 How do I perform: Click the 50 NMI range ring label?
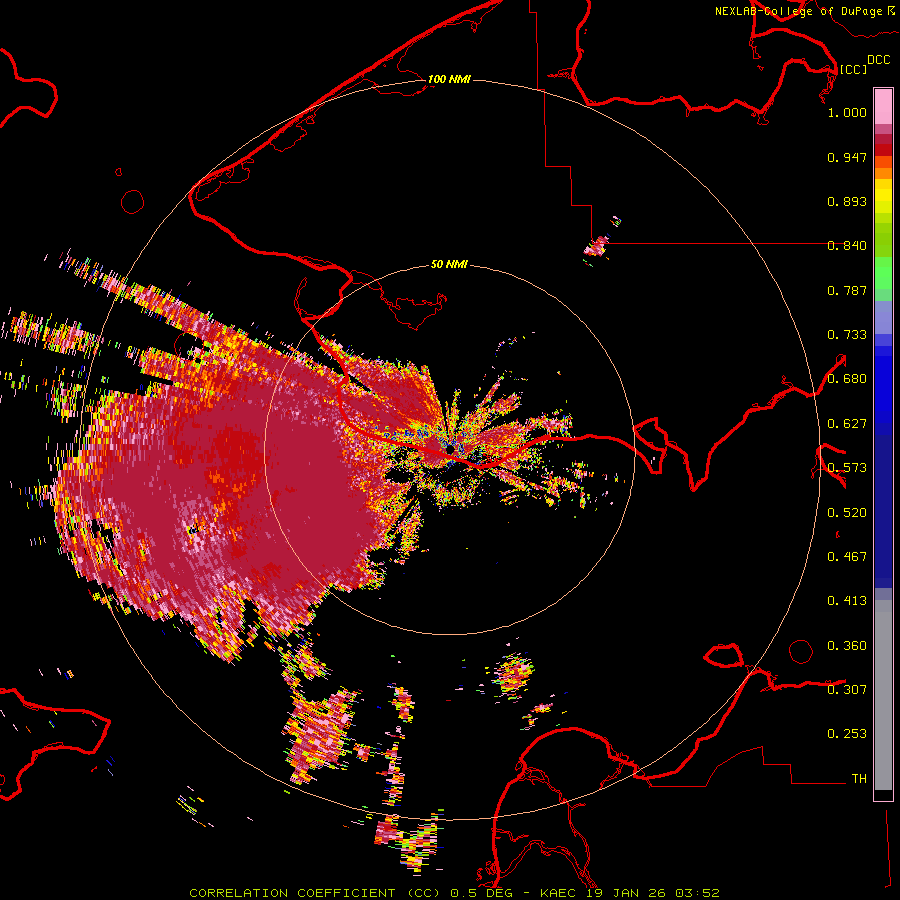pos(449,265)
